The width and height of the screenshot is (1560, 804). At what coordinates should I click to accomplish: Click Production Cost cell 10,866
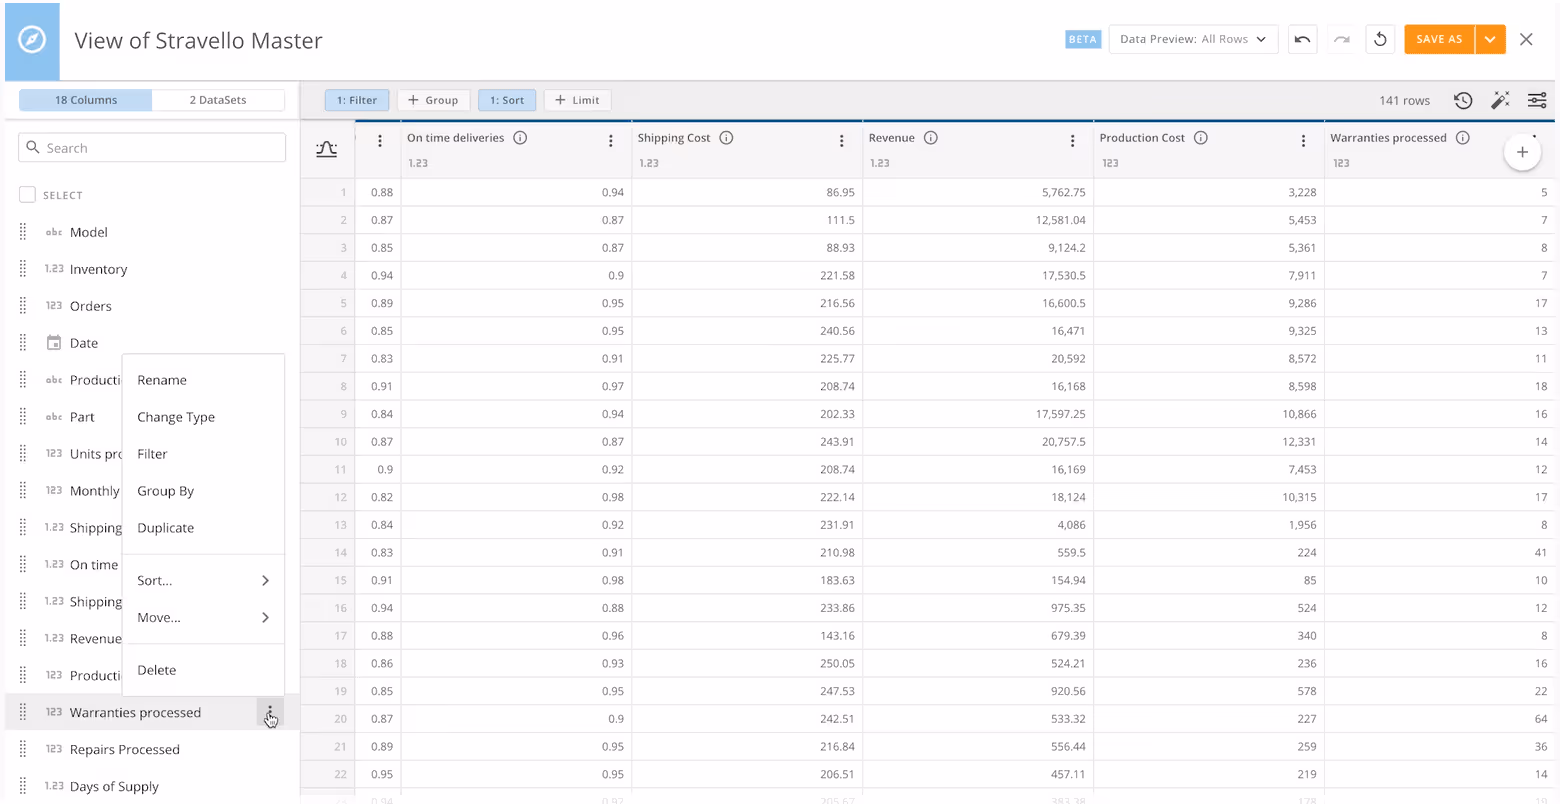pos(1208,413)
